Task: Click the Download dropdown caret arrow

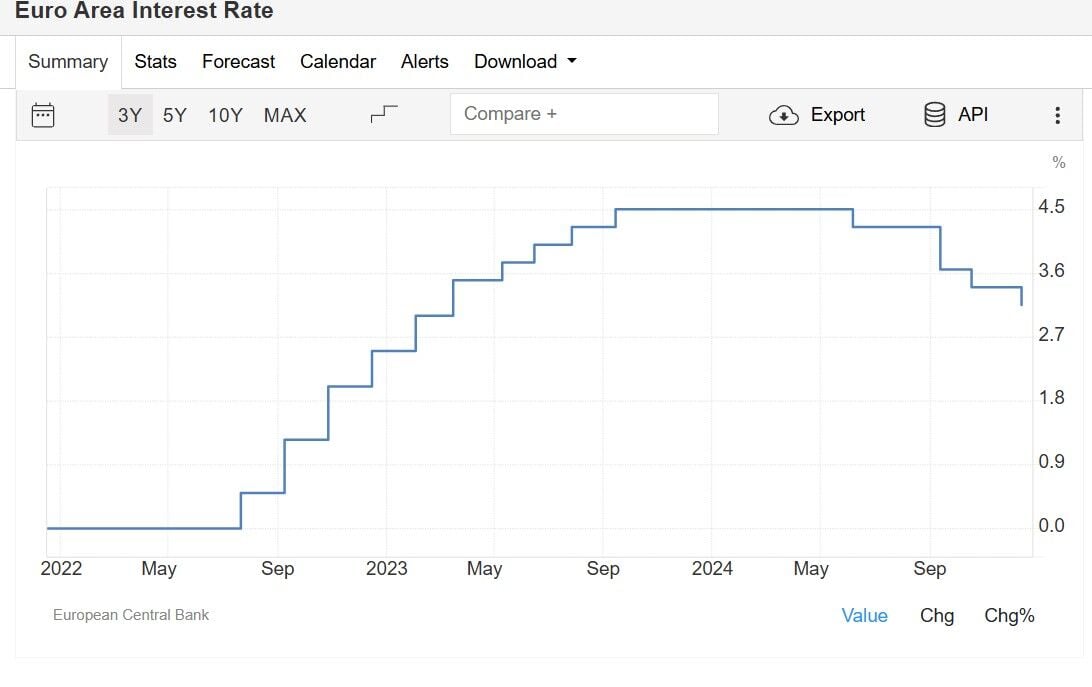Action: (x=572, y=61)
